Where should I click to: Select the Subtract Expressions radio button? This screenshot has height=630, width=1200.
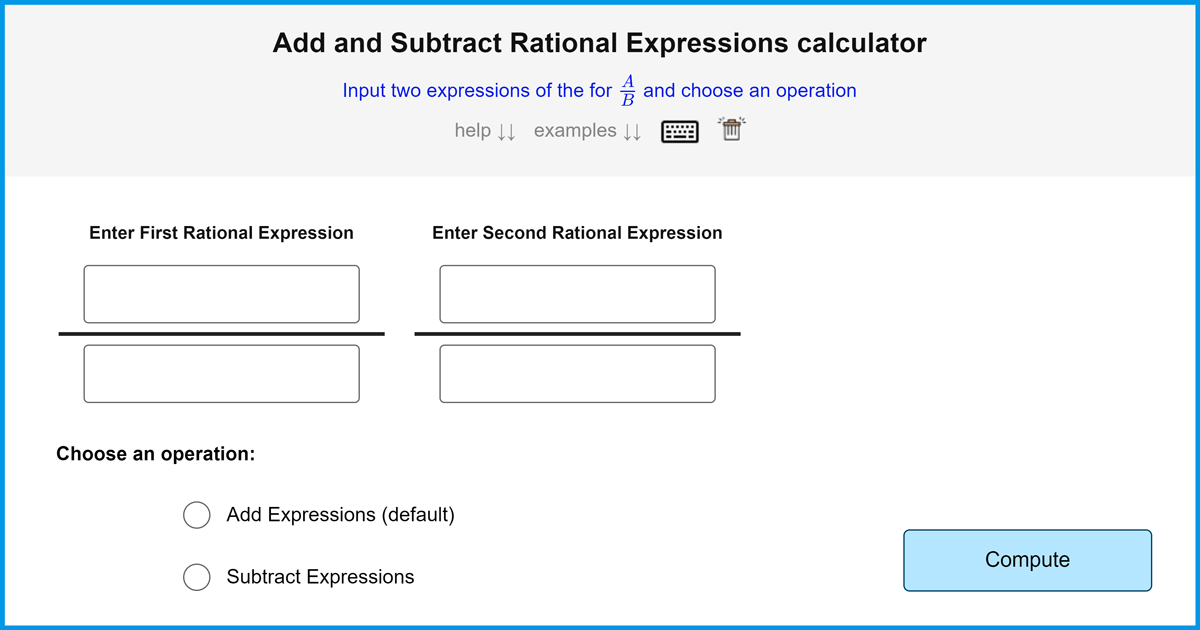pyautogui.click(x=197, y=577)
